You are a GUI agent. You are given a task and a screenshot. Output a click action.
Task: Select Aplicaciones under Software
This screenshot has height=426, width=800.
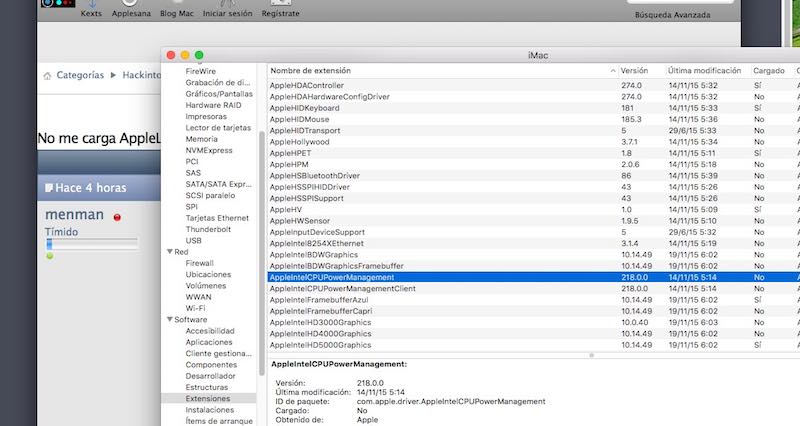(x=209, y=342)
